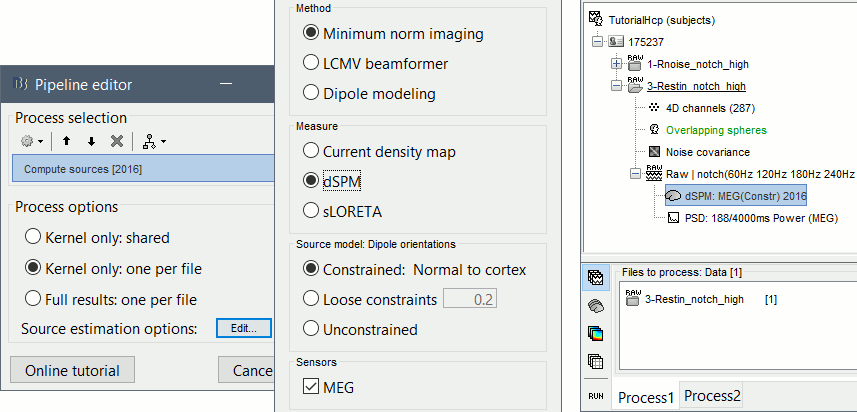Choose sLORETA measure
The height and width of the screenshot is (412, 857).
point(310,210)
